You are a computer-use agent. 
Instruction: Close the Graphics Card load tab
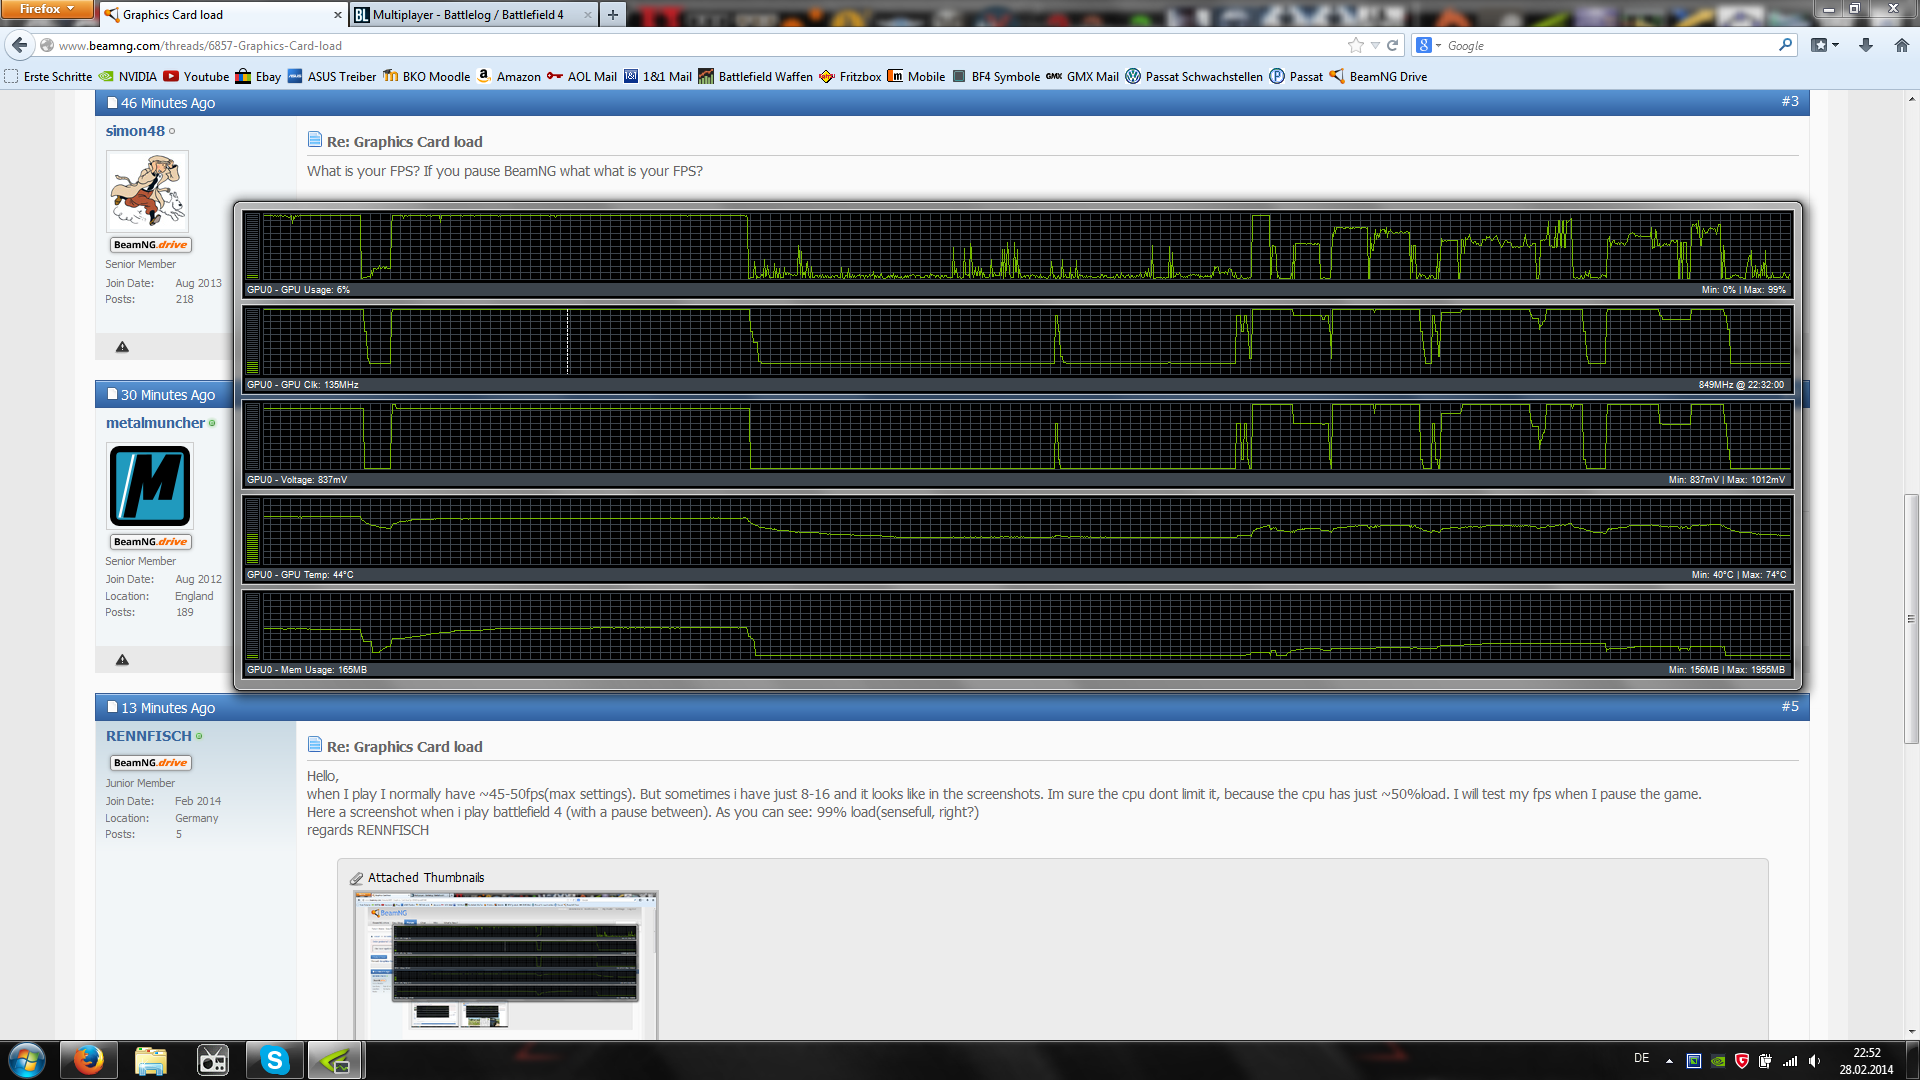[337, 15]
